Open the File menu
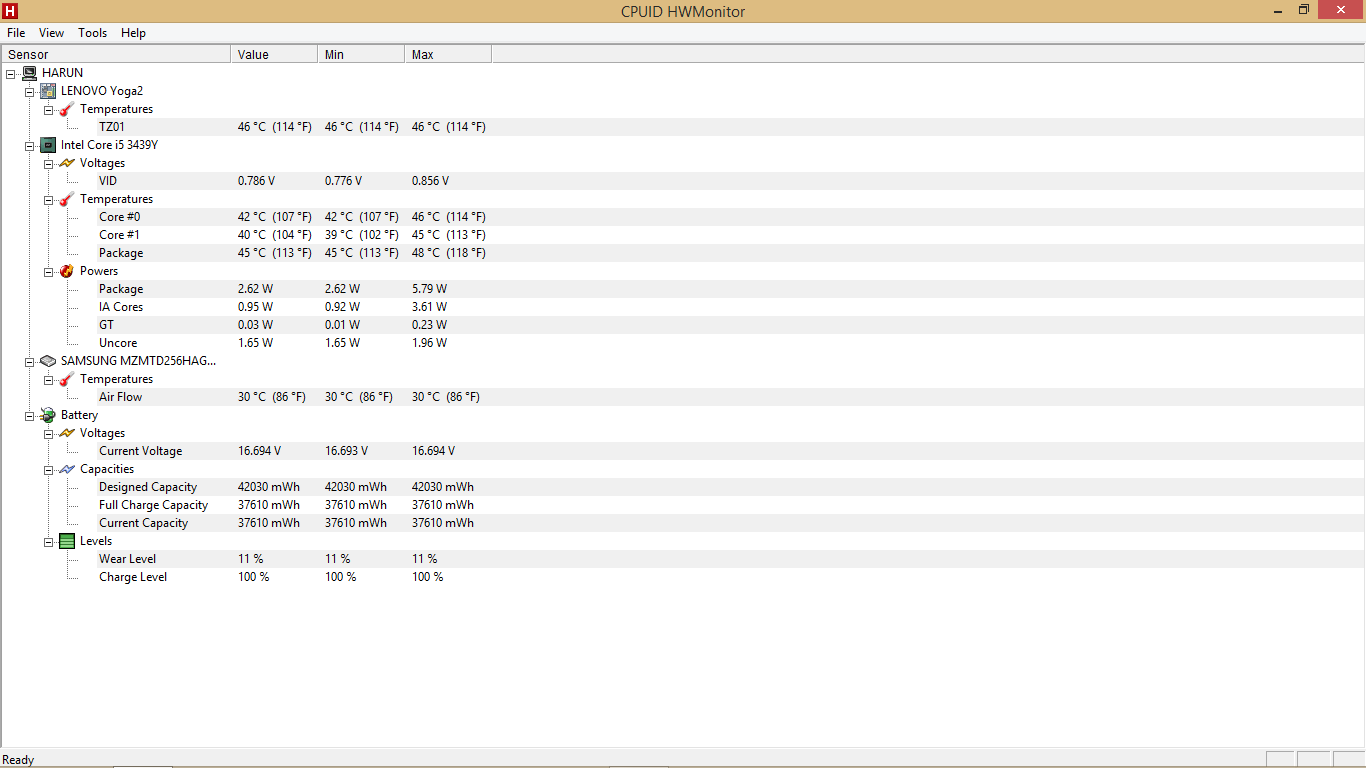 (16, 33)
